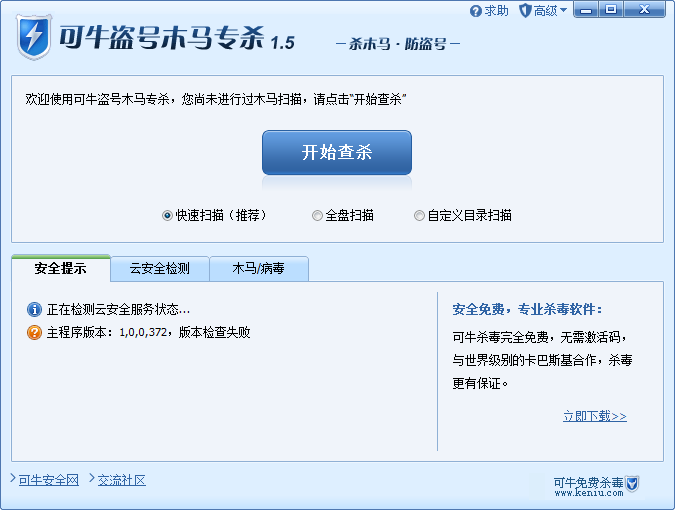Image resolution: width=675 pixels, height=510 pixels.
Task: Click the 求助 help question mark icon
Action: [475, 11]
